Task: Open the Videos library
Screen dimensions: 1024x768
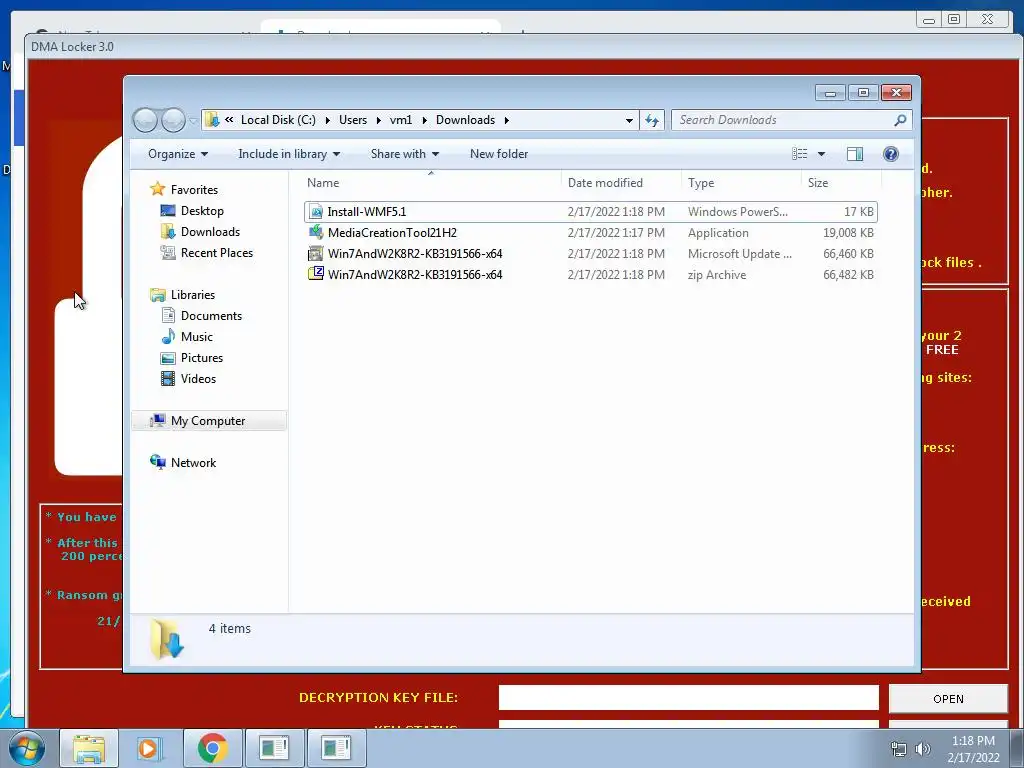Action: [x=198, y=379]
